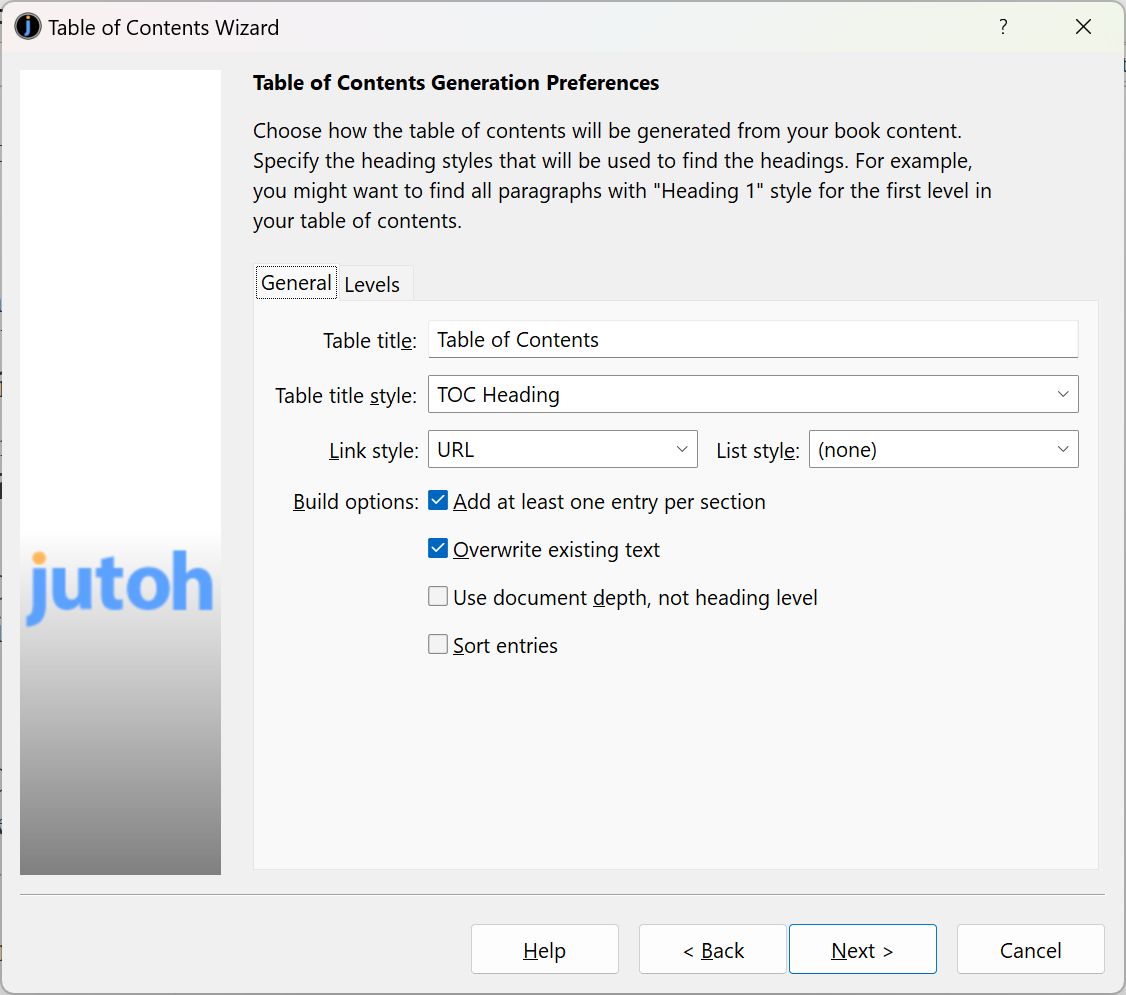Select the General tab
This screenshot has height=995, width=1126.
point(296,283)
